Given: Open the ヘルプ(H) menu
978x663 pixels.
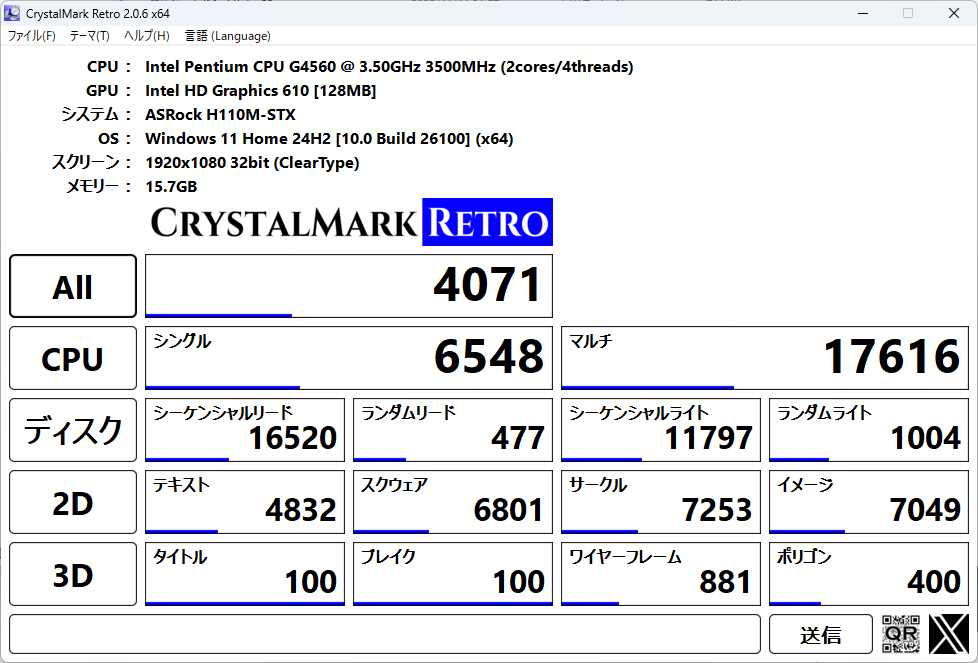Looking at the screenshot, I should [x=146, y=36].
